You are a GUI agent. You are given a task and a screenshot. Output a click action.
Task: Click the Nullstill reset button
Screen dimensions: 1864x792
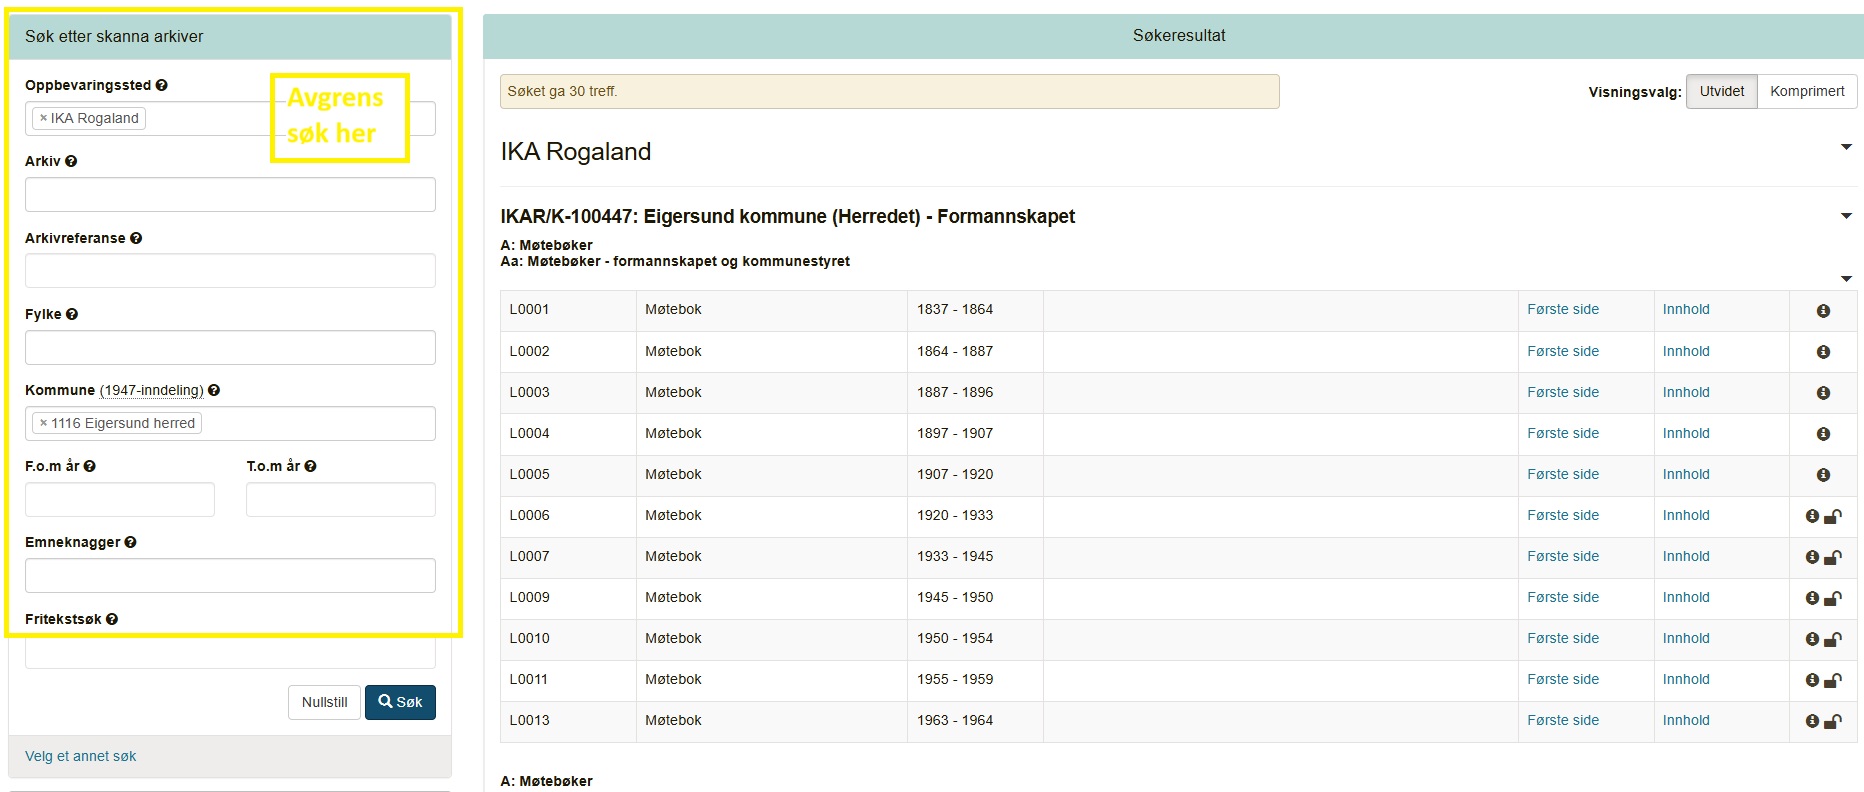pos(324,702)
